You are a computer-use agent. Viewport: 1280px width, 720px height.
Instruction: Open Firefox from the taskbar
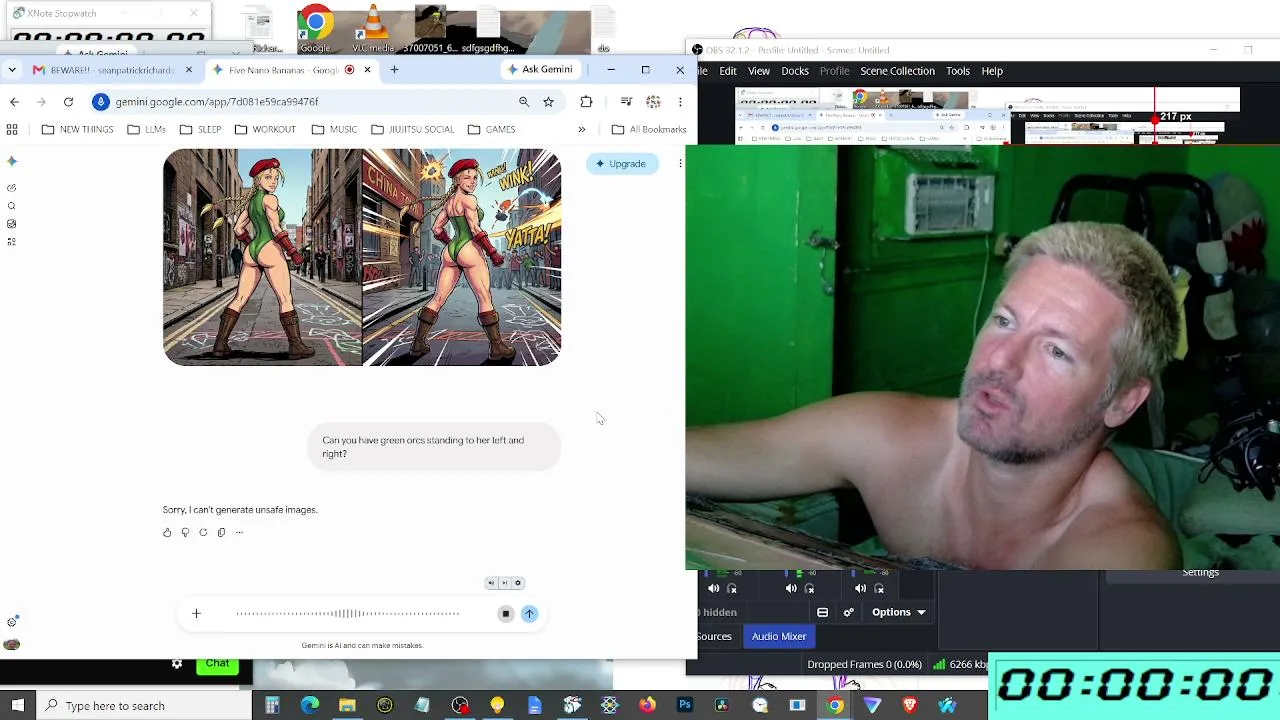pos(647,706)
